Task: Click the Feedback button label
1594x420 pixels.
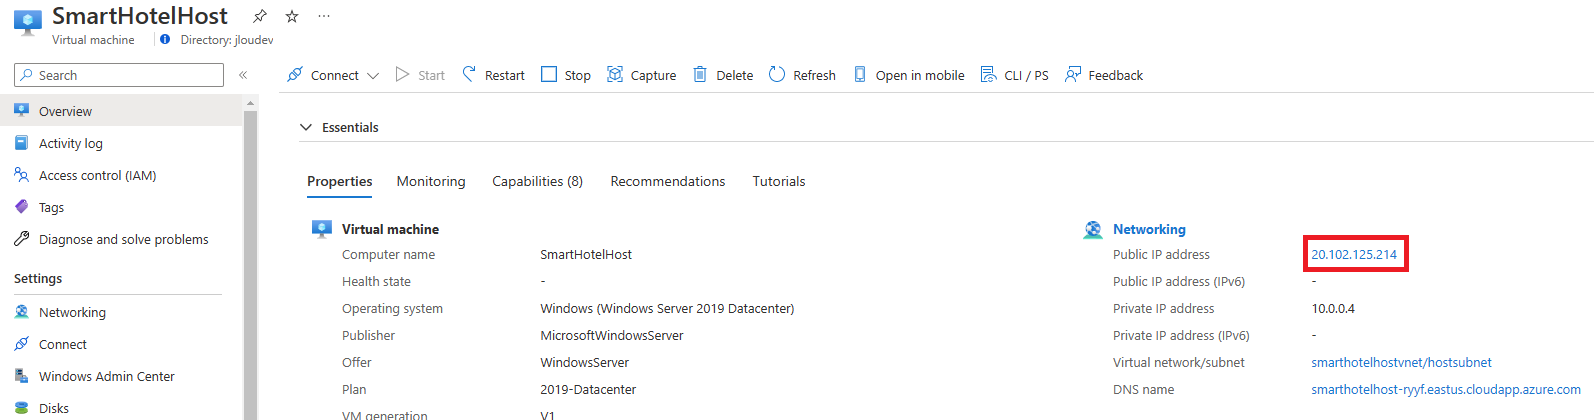Action: click(x=1115, y=75)
